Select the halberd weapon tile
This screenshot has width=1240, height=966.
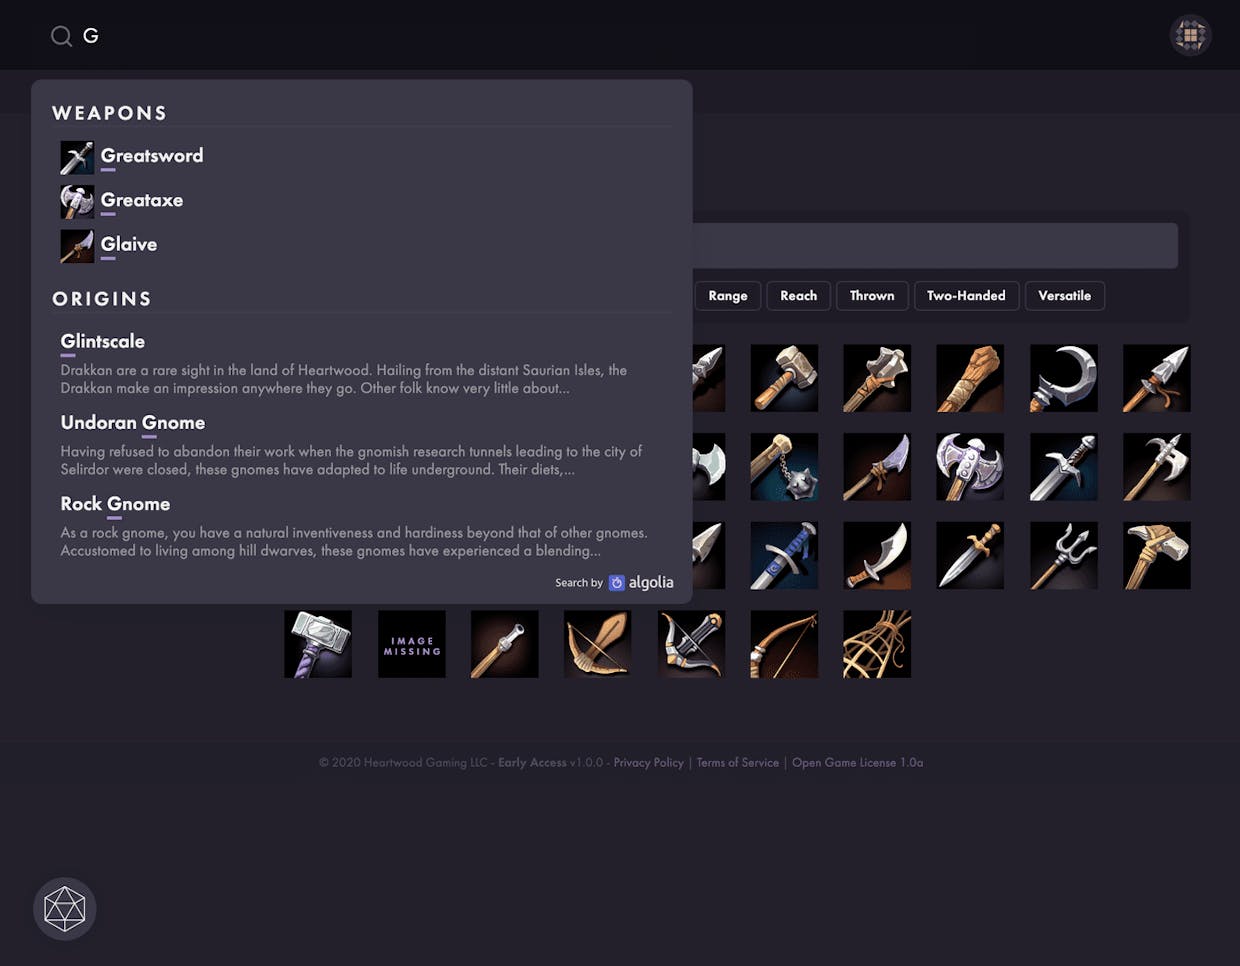coord(1157,467)
